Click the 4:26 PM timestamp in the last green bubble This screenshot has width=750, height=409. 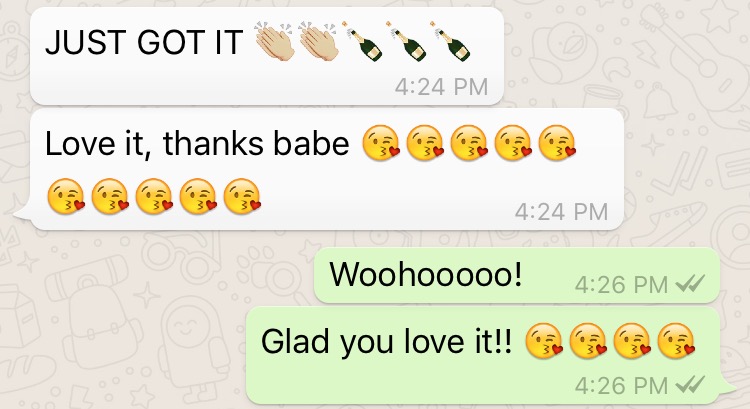click(x=621, y=385)
